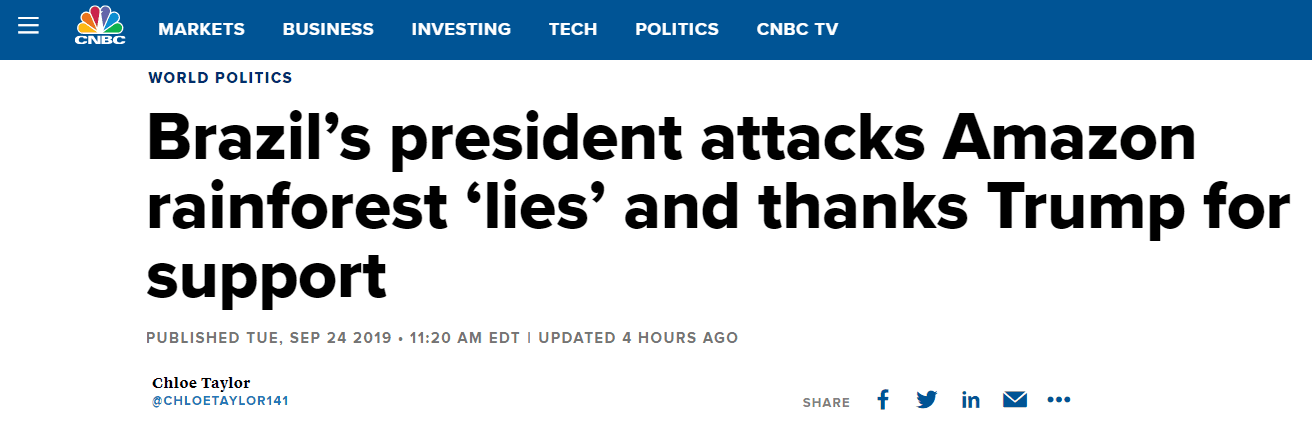Select the Tech navigation item

point(573,29)
